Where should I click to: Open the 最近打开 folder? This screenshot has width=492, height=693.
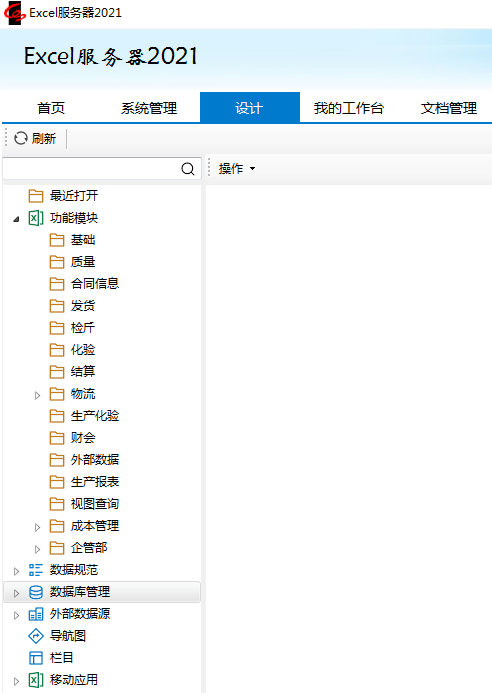point(63,195)
